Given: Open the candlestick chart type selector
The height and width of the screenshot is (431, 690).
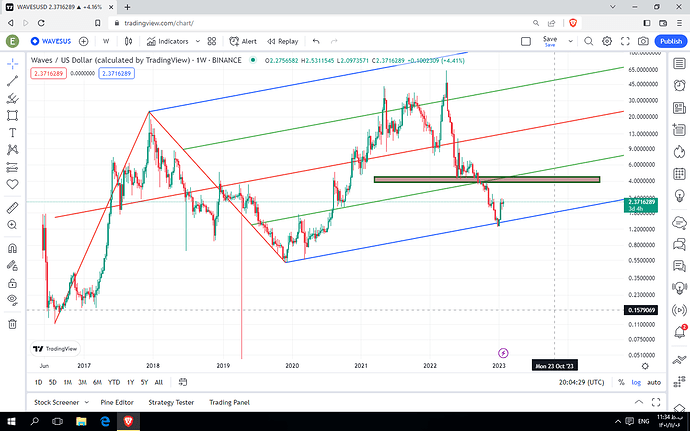Looking at the screenshot, I should (128, 41).
